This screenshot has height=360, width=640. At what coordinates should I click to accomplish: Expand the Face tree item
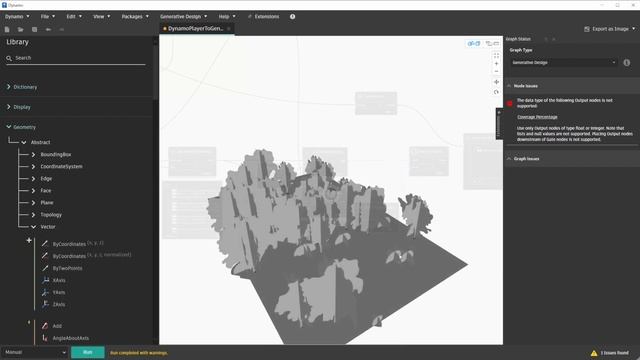click(33, 191)
